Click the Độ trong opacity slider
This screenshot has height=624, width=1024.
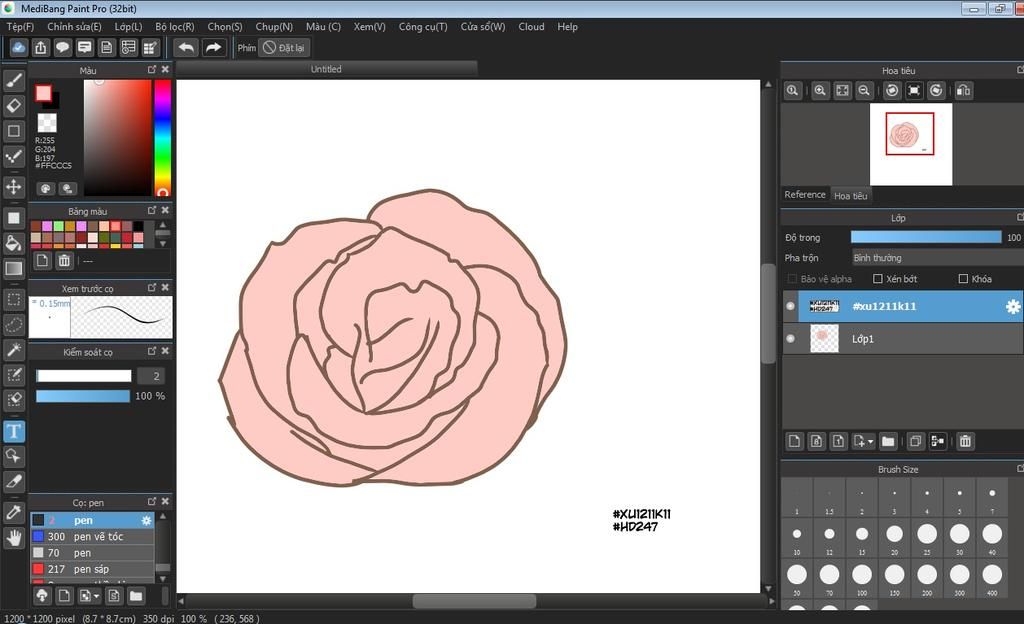[925, 237]
